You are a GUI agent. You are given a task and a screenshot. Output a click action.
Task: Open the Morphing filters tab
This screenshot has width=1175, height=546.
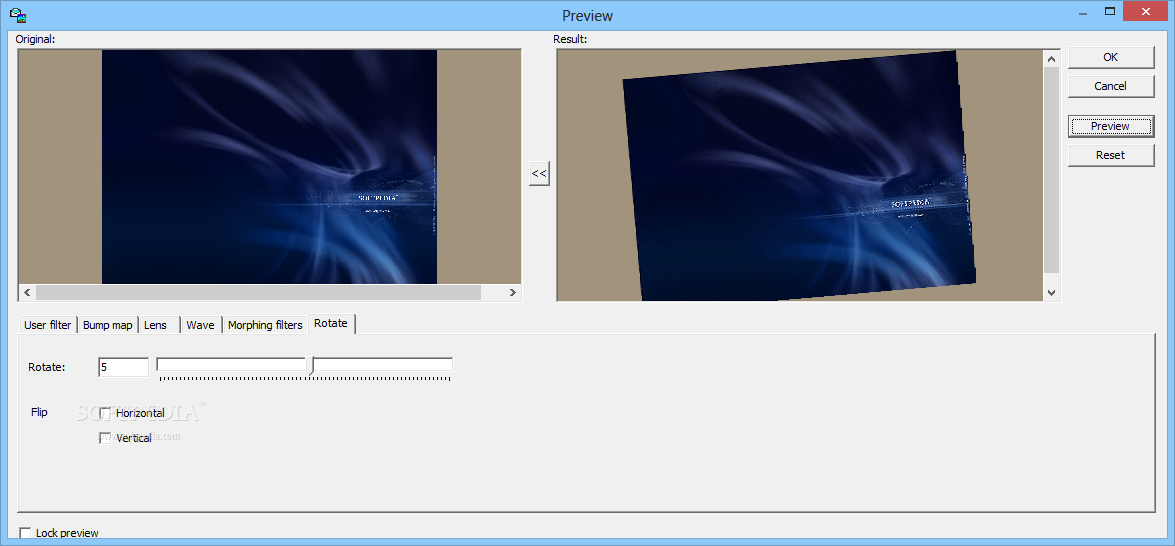tap(265, 325)
